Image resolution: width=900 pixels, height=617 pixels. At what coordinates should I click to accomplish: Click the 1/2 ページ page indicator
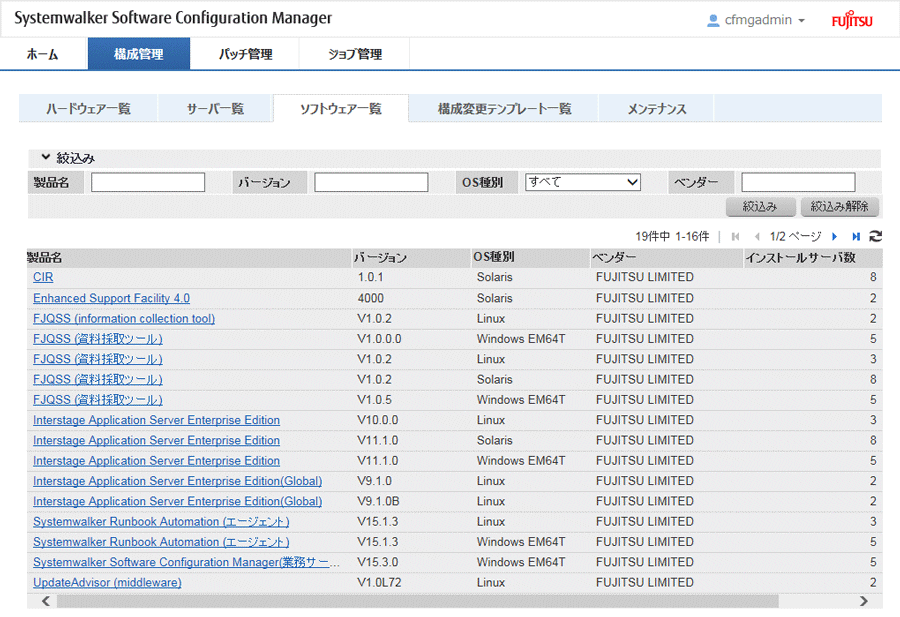click(796, 236)
